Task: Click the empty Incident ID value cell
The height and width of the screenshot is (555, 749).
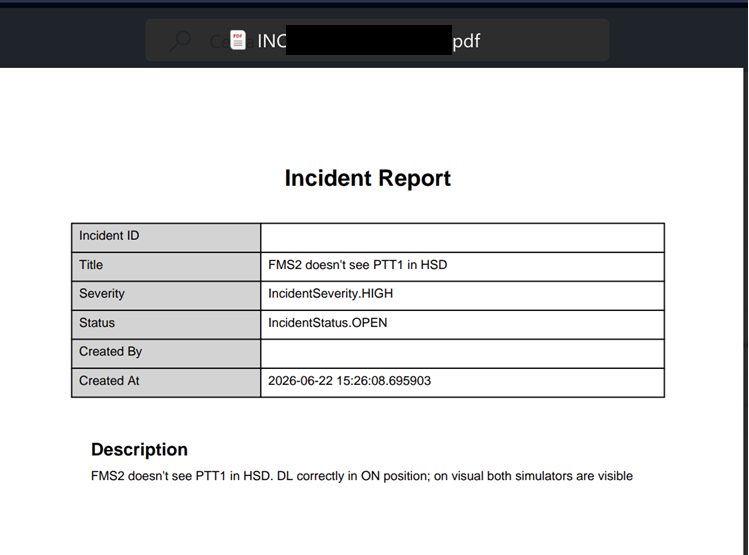Action: [462, 237]
